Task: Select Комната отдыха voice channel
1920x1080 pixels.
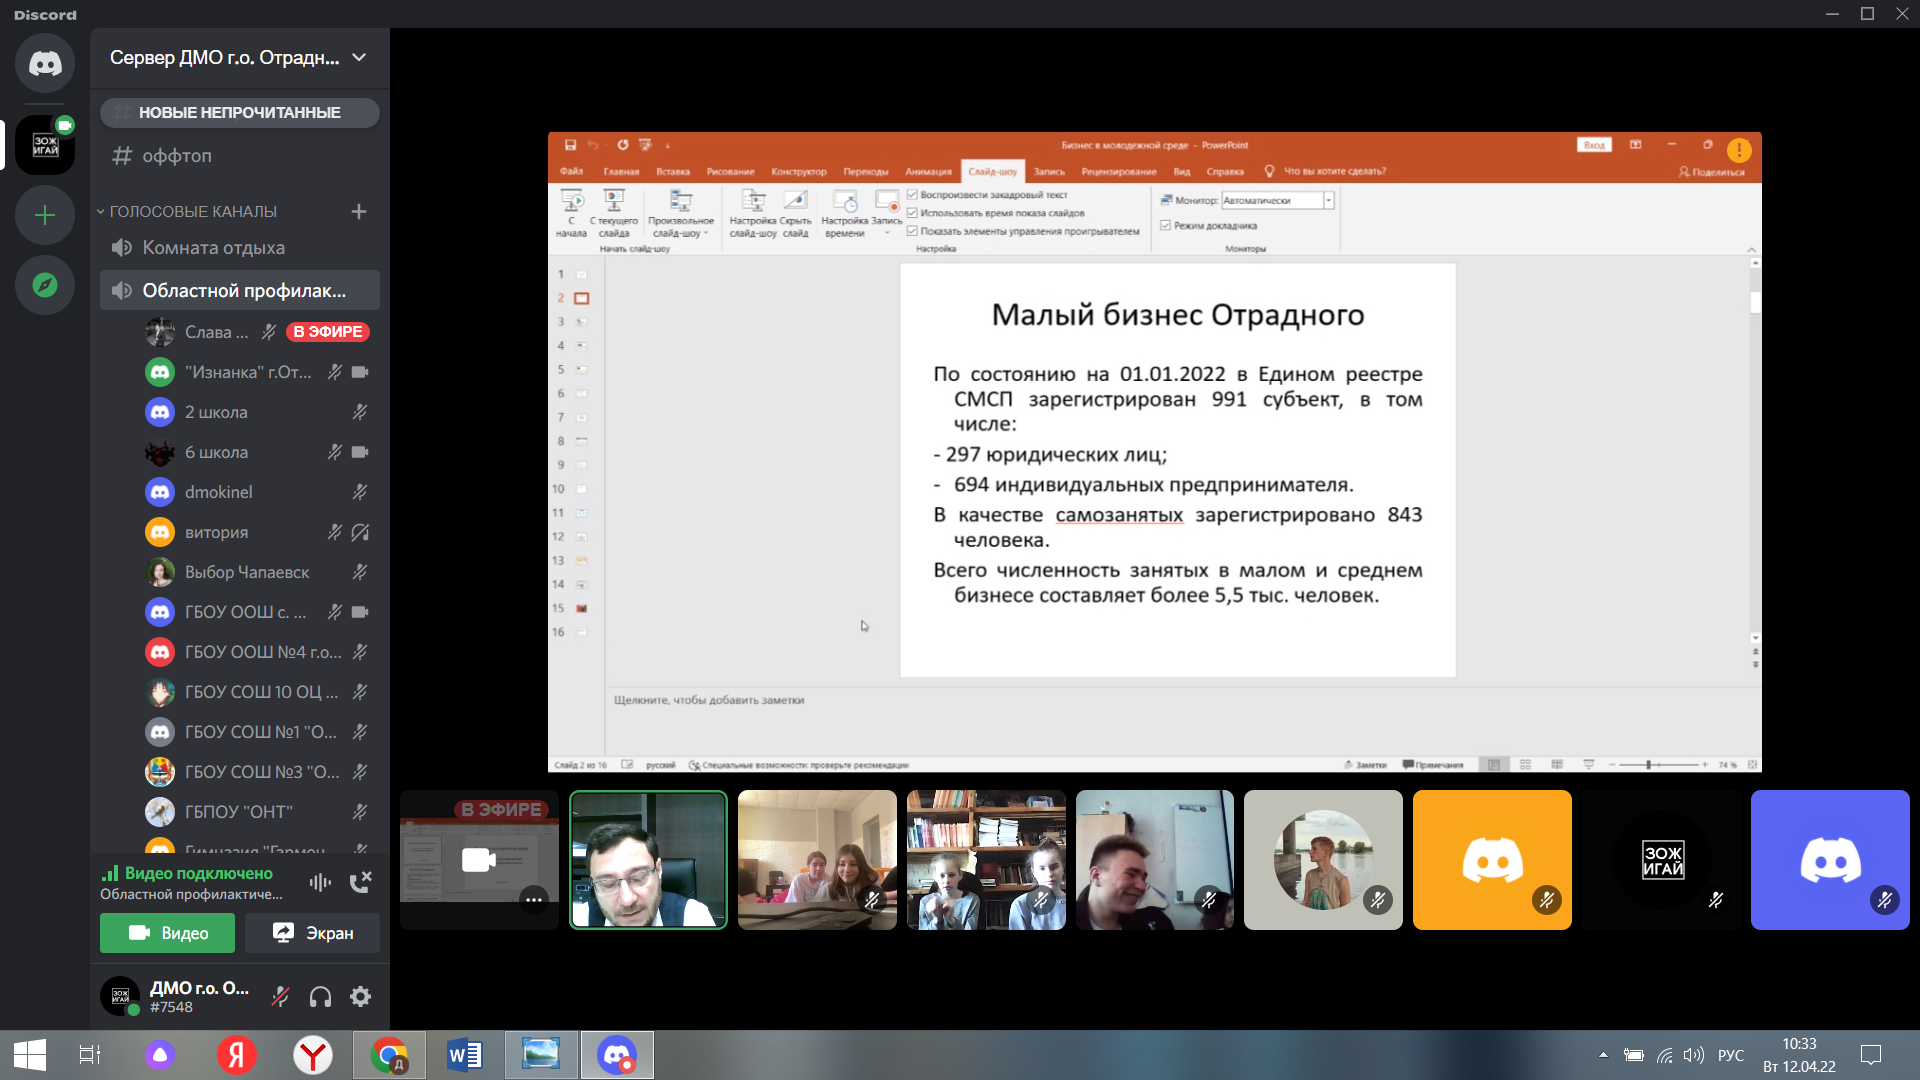Action: tap(213, 248)
